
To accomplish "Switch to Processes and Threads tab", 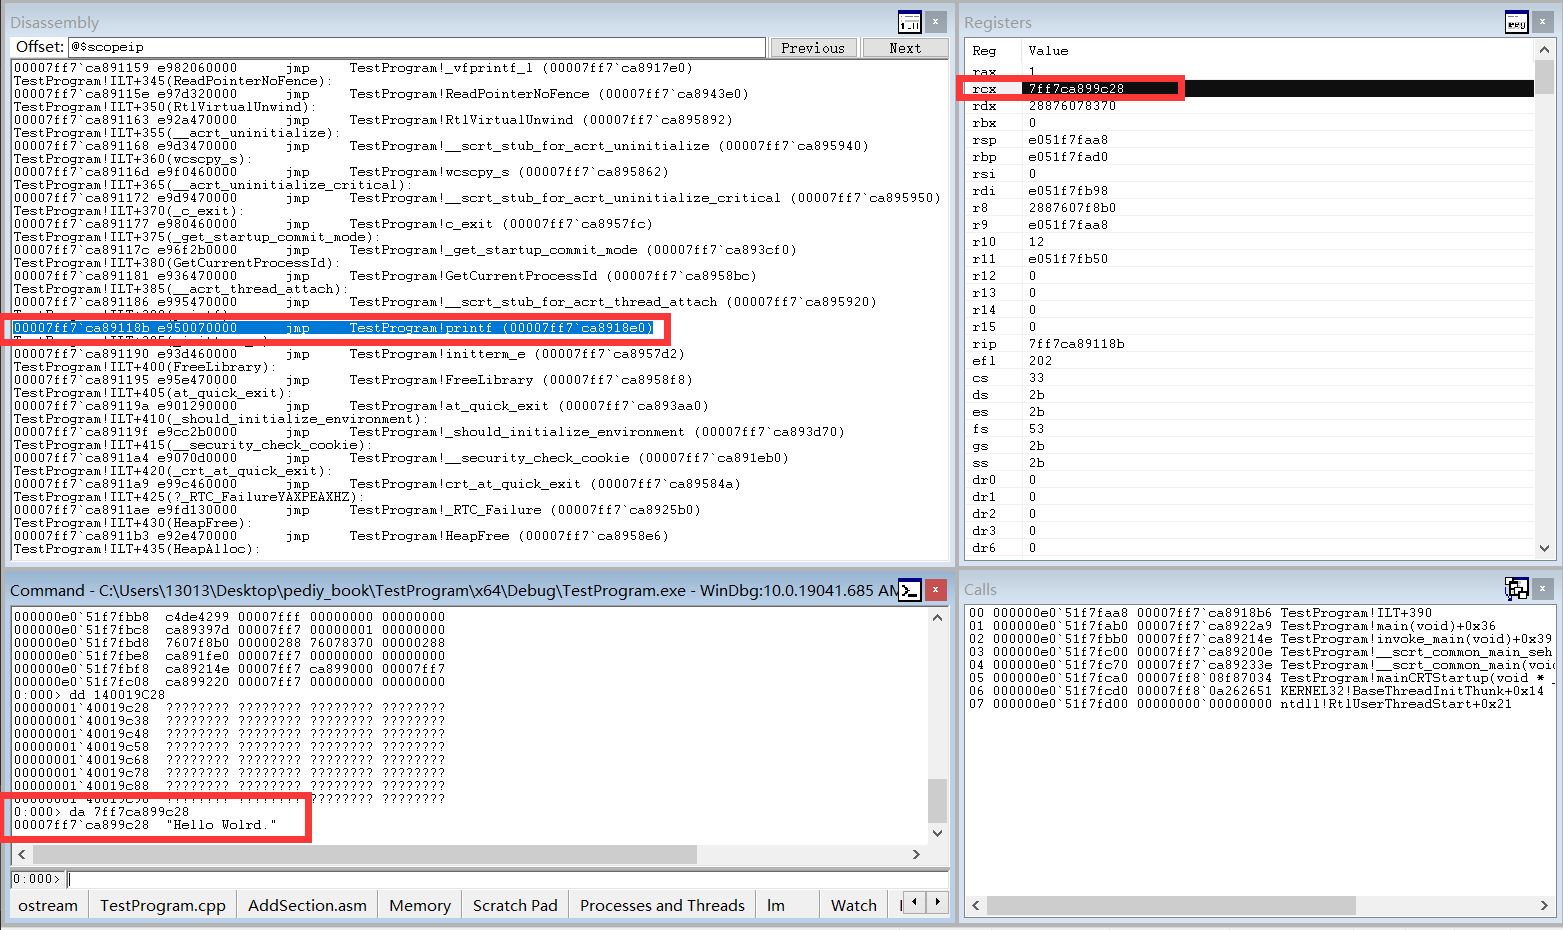I will pos(662,905).
